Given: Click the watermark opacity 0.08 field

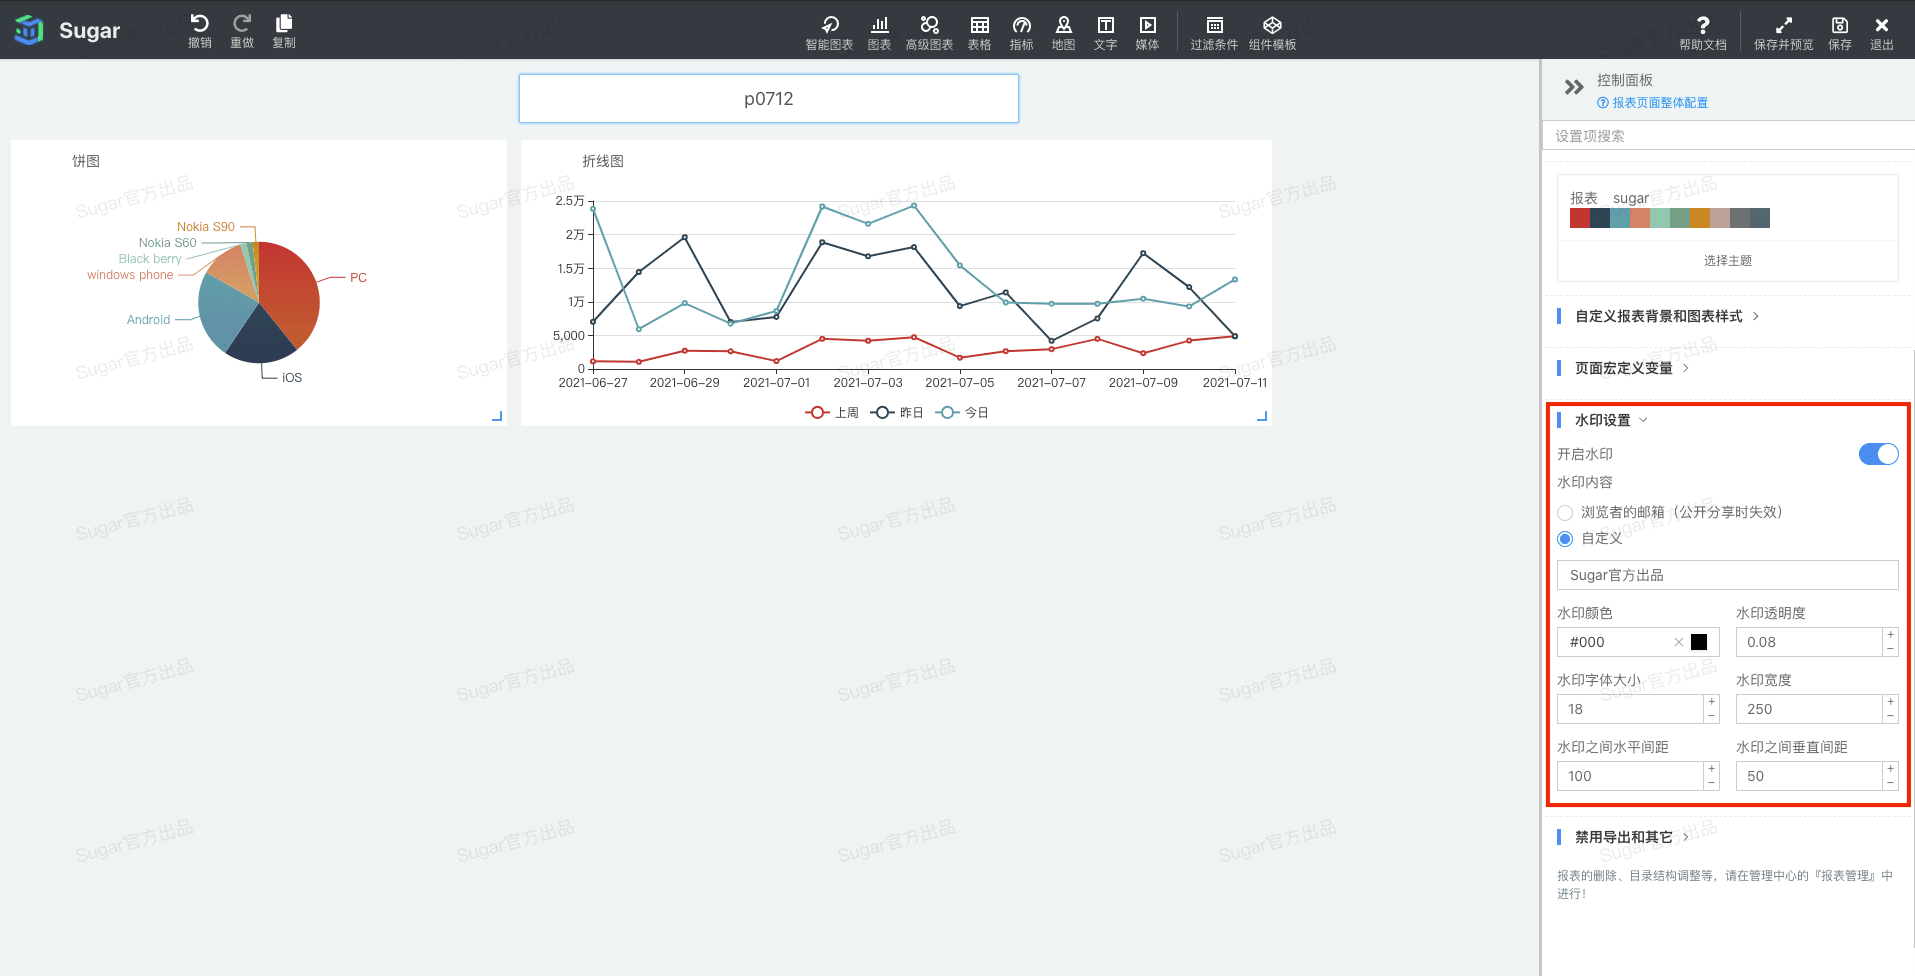Looking at the screenshot, I should pos(1810,642).
